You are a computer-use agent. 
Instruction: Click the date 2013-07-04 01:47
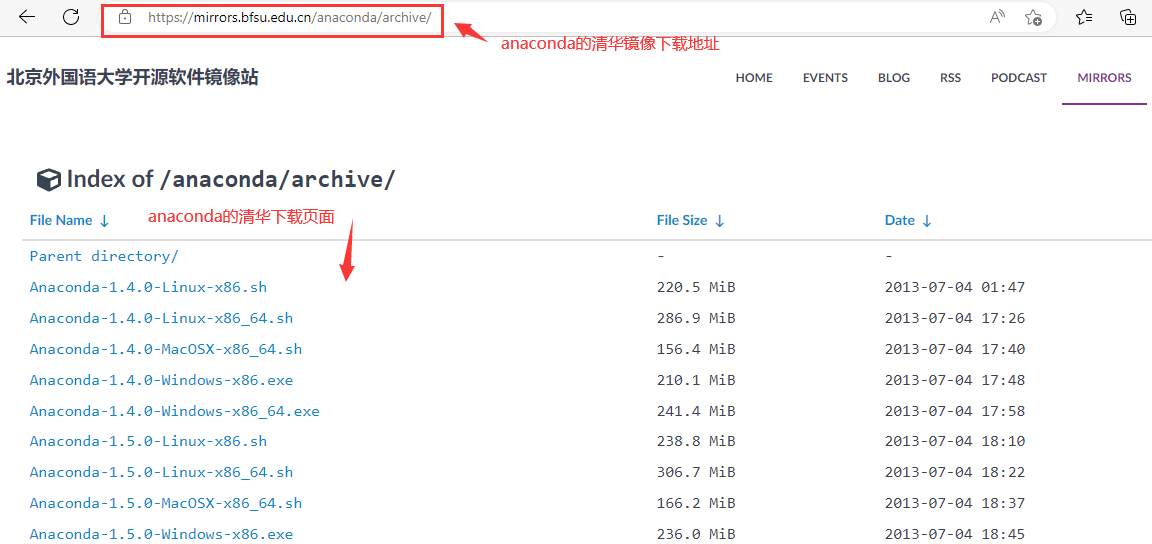(x=954, y=287)
